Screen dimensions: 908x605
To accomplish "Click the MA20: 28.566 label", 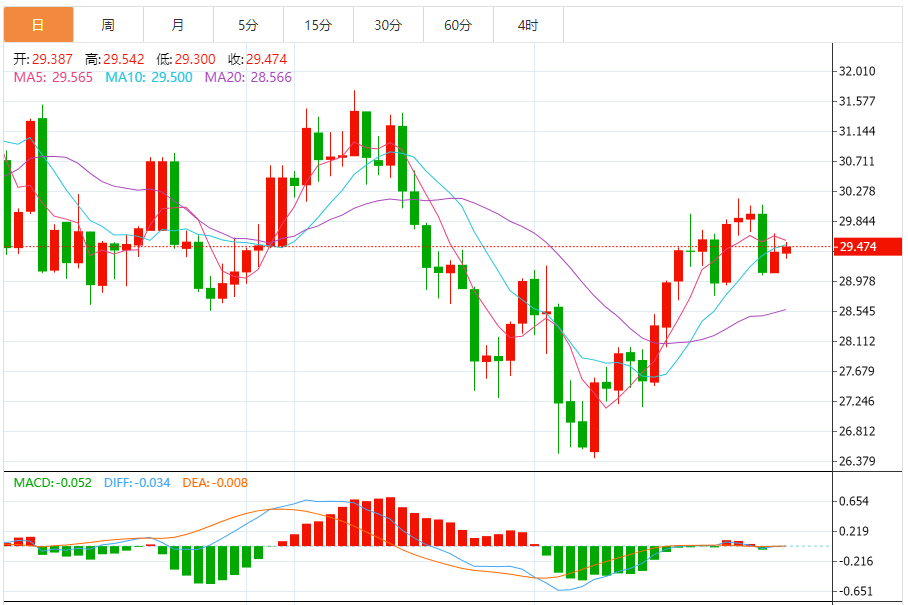I will (x=248, y=78).
